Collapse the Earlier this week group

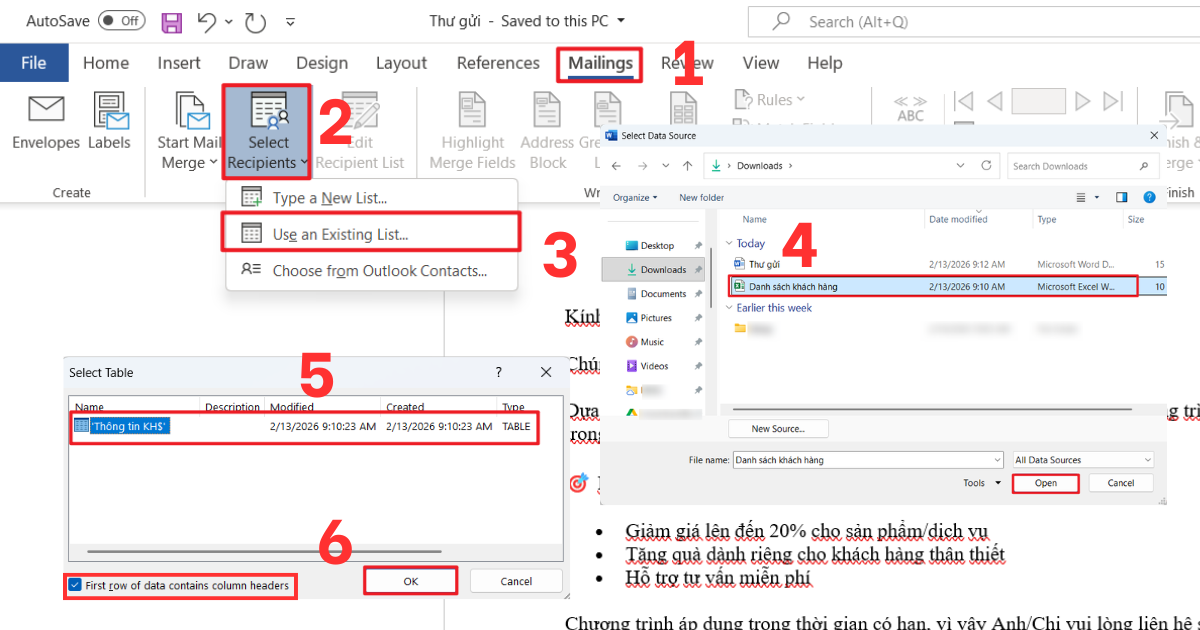coord(728,308)
